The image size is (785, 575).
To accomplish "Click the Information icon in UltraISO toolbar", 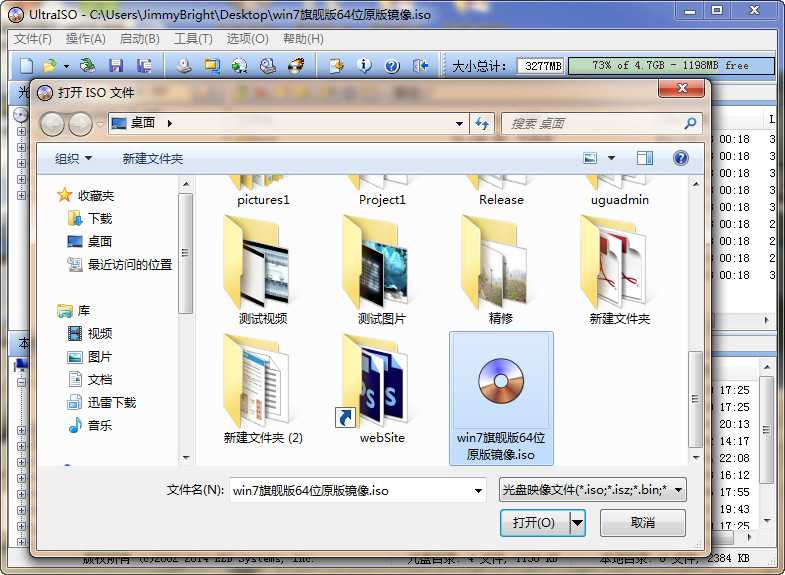I will pyautogui.click(x=365, y=66).
